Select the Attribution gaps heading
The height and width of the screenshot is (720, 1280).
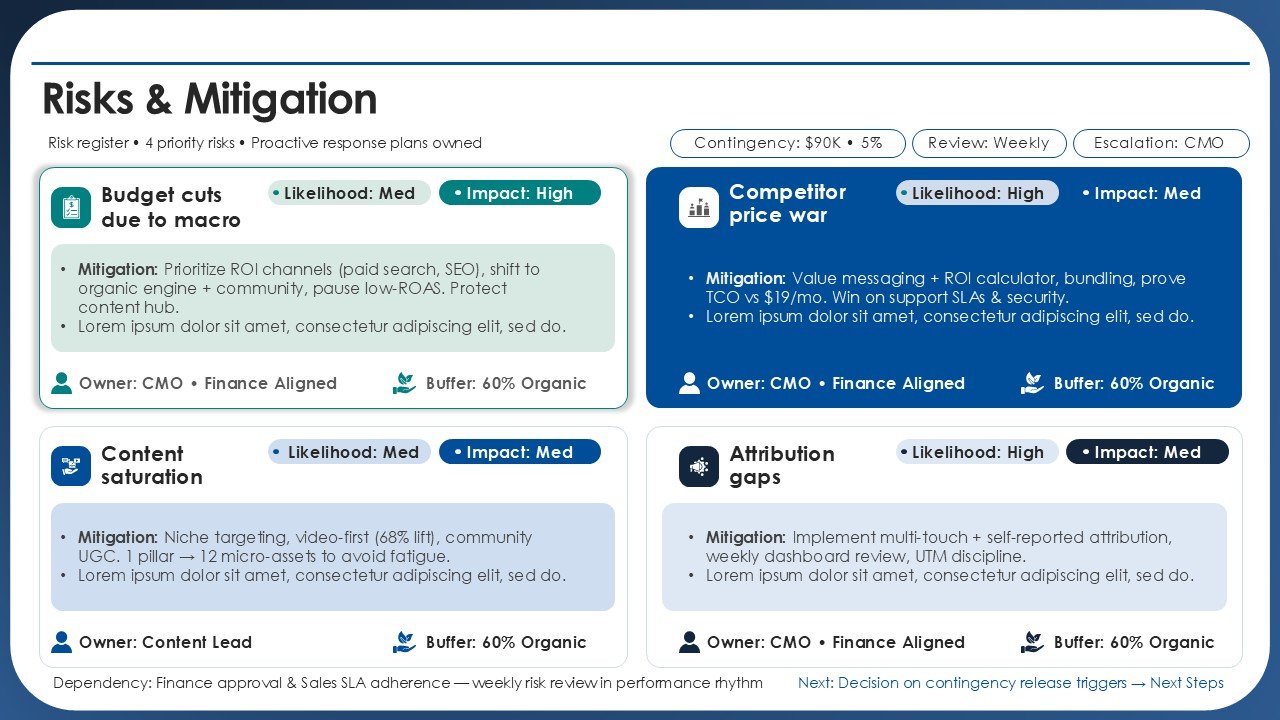782,465
